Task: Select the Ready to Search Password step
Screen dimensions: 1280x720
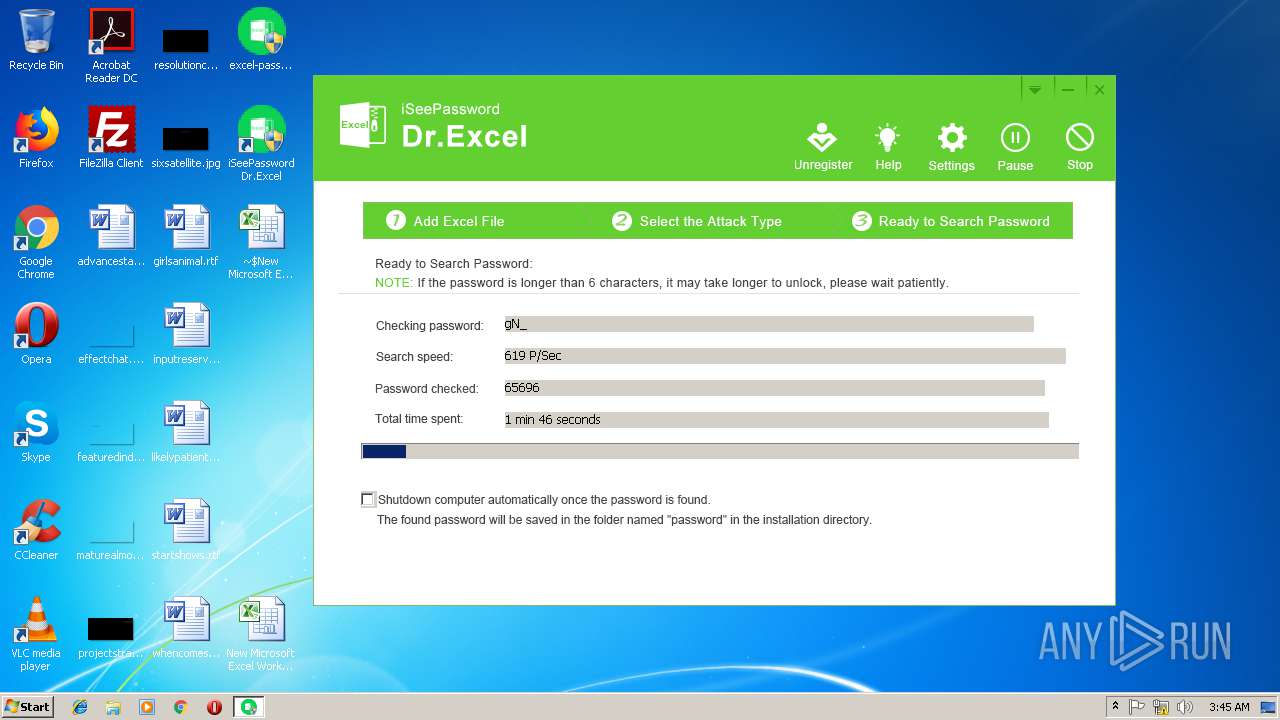Action: click(950, 221)
